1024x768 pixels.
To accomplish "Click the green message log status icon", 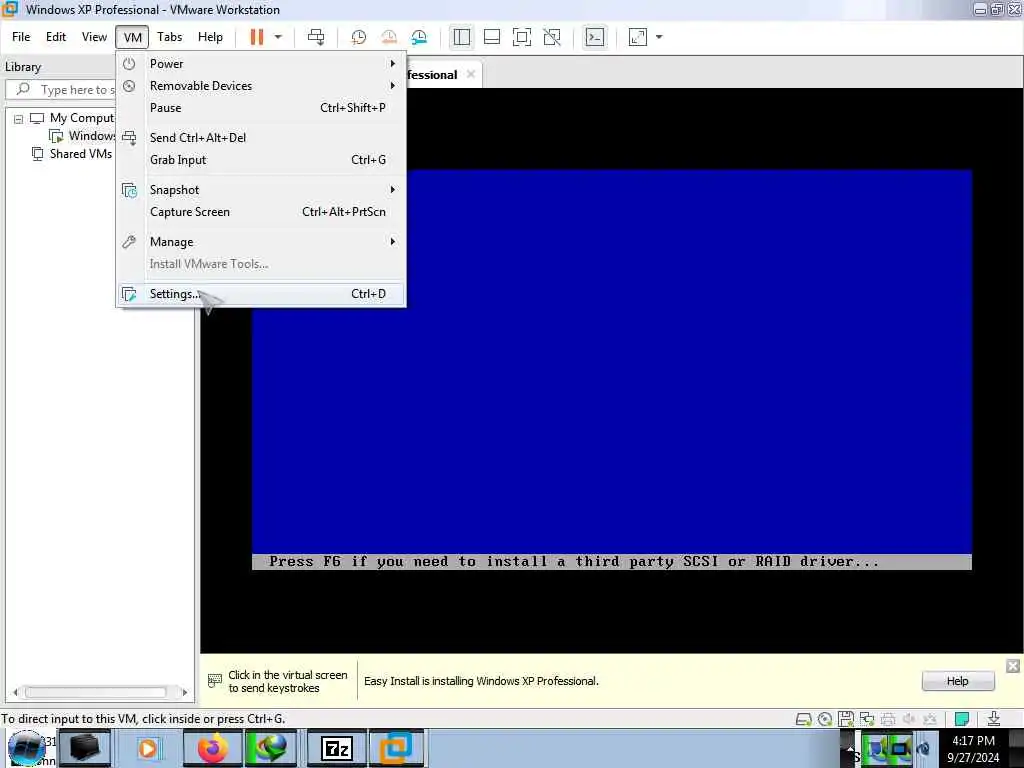I will [x=962, y=719].
